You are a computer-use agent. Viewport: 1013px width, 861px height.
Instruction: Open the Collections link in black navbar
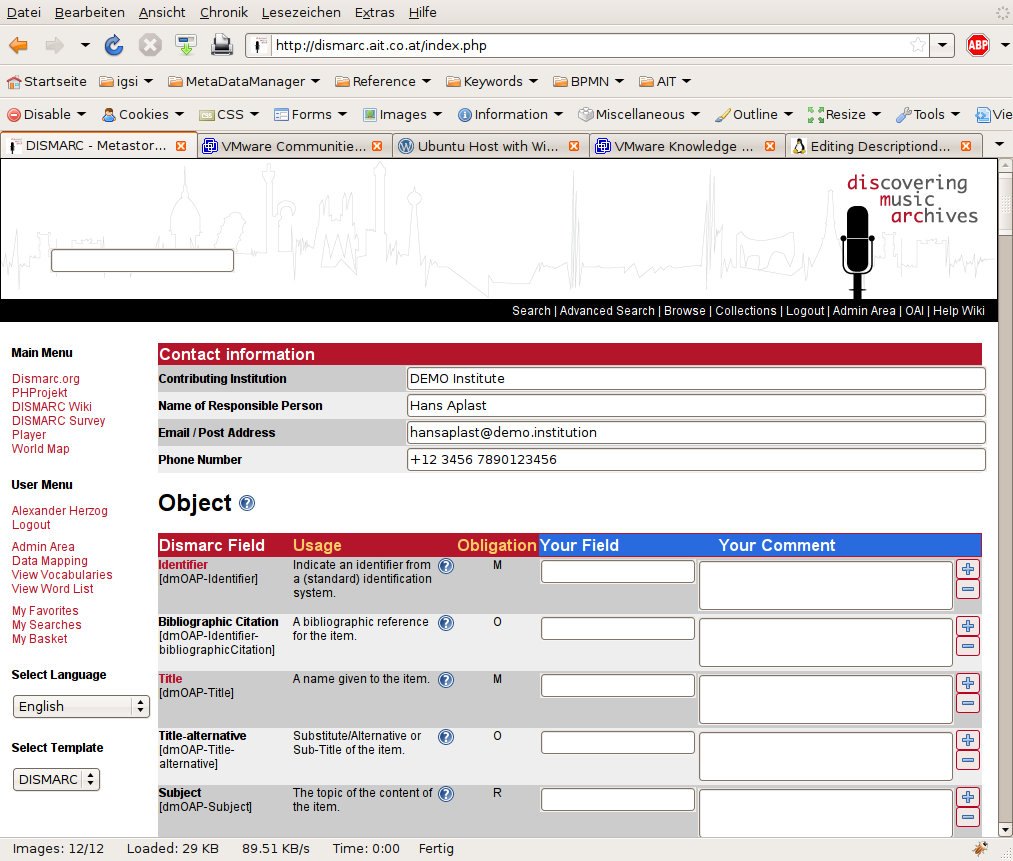(x=746, y=311)
